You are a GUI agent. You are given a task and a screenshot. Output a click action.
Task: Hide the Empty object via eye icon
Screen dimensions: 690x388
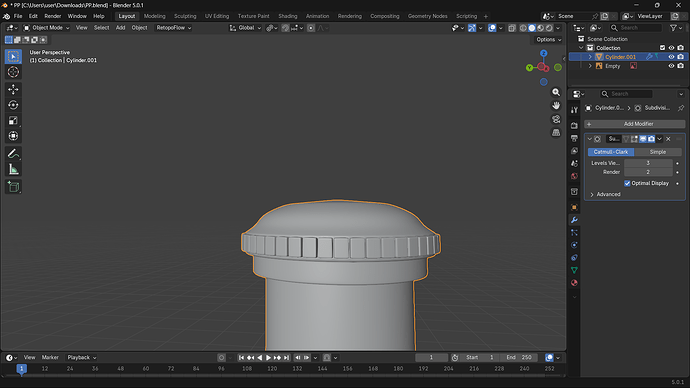click(671, 66)
